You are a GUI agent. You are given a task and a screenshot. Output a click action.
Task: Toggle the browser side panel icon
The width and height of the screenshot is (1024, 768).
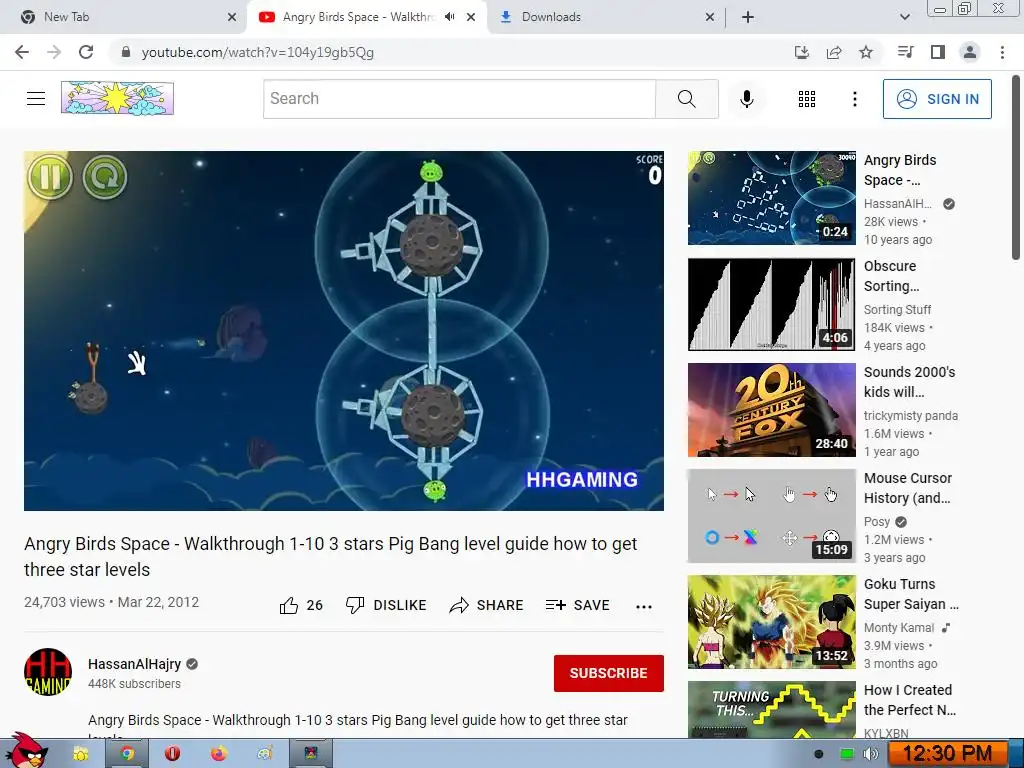coord(938,52)
